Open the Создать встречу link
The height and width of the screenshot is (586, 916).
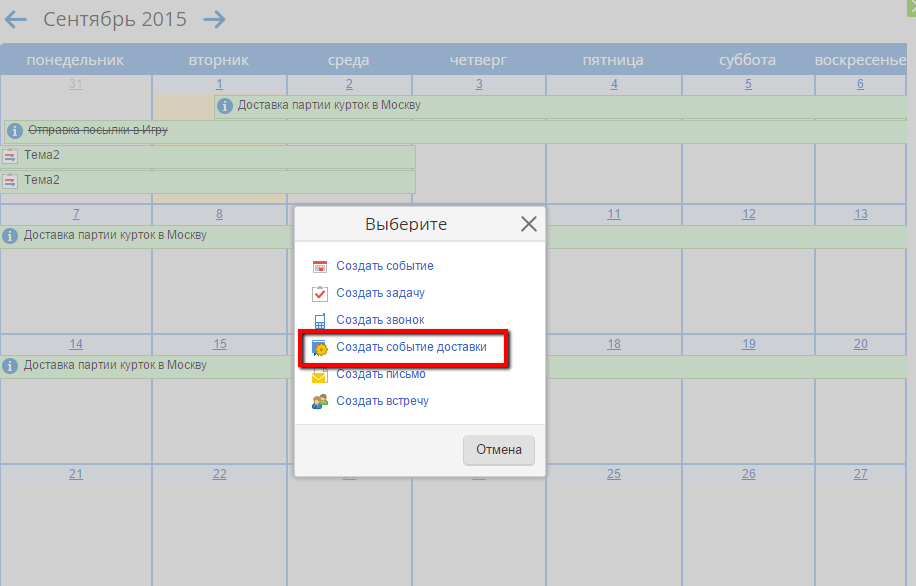point(382,401)
